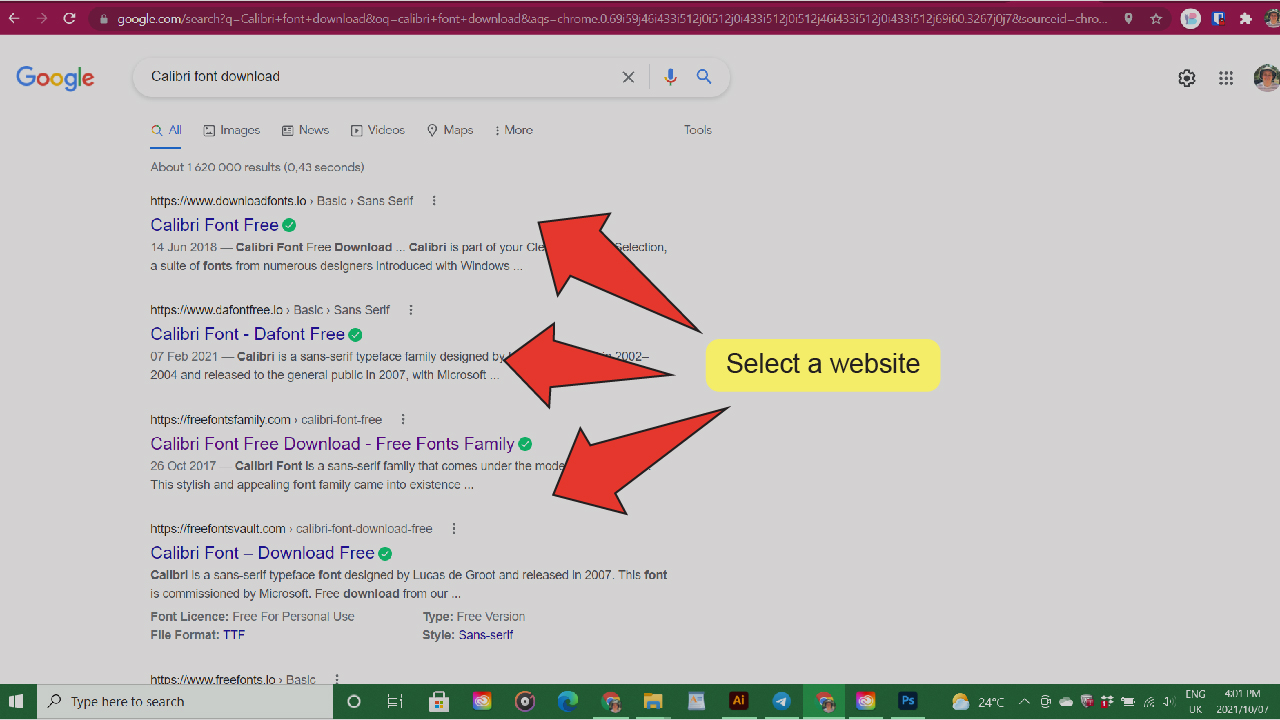This screenshot has width=1280, height=720.
Task: Switch to the Images tab
Action: tap(232, 130)
